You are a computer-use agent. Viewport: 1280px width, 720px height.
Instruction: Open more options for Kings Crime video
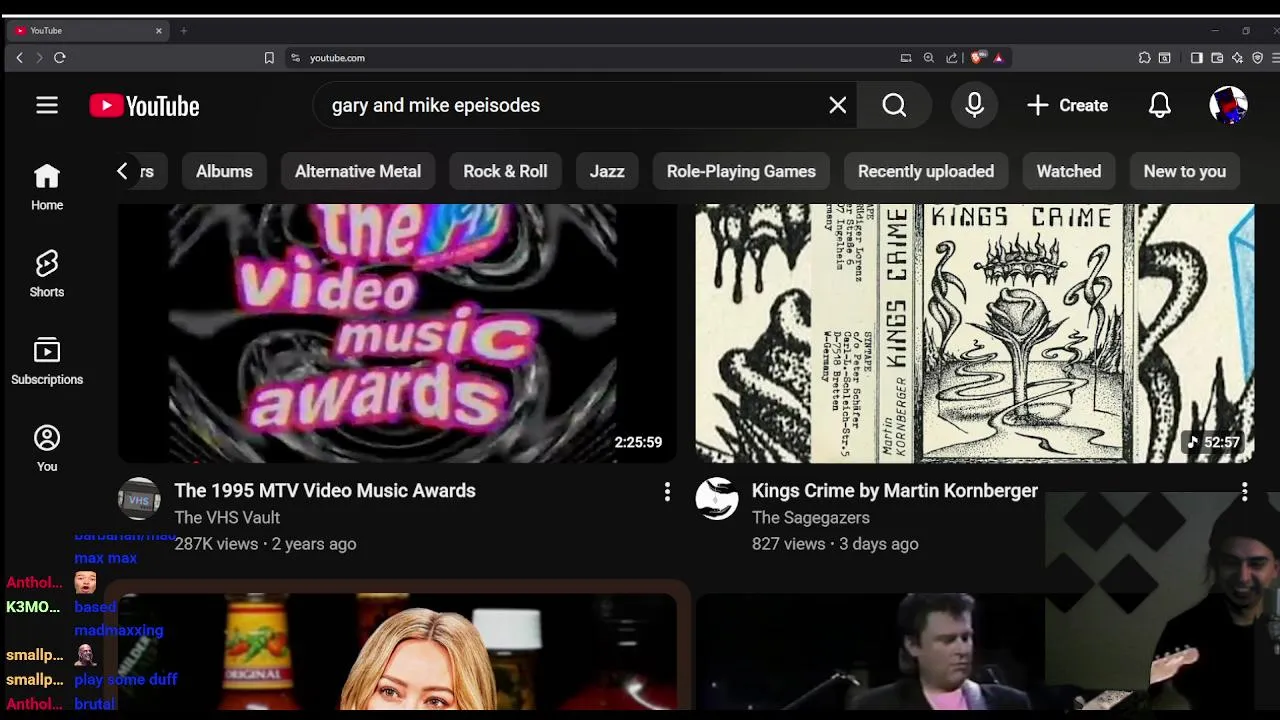tap(1244, 491)
